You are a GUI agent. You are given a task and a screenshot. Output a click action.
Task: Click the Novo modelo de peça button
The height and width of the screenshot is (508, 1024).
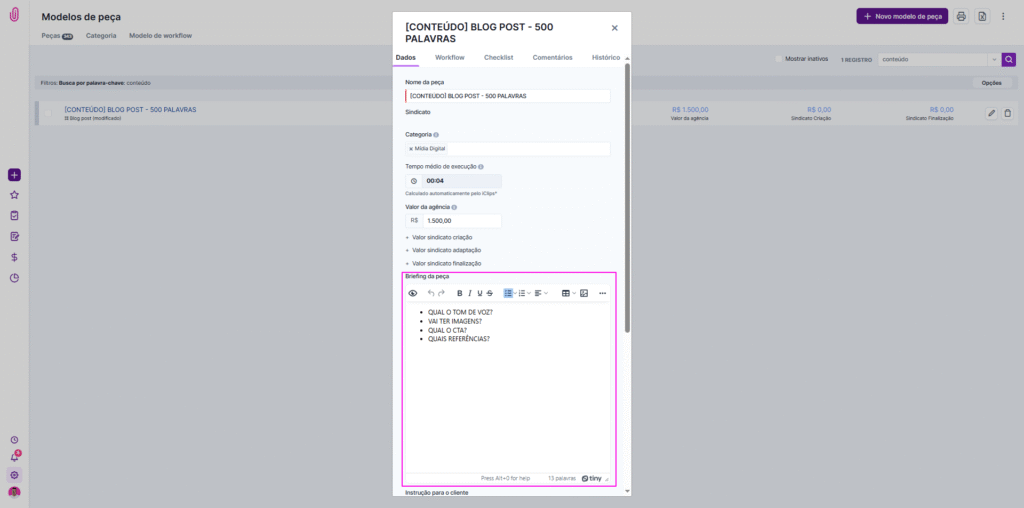point(901,16)
